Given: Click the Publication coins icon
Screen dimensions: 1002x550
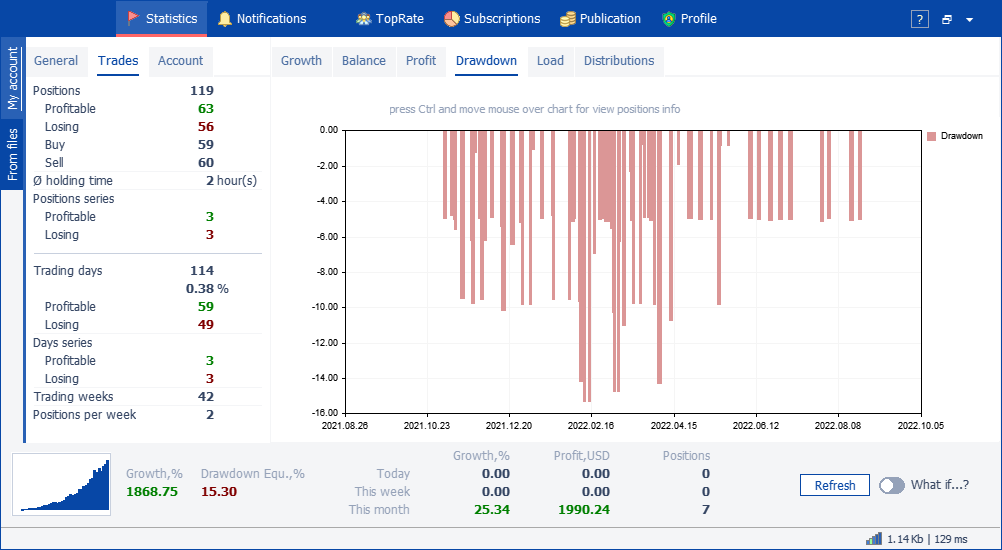Looking at the screenshot, I should 567,19.
